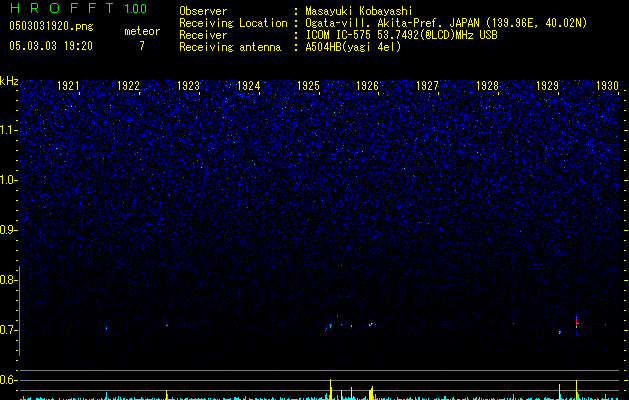Select the ICOM IC-575 receiver details
Image resolution: width=629 pixels, height=400 pixels.
click(401, 35)
